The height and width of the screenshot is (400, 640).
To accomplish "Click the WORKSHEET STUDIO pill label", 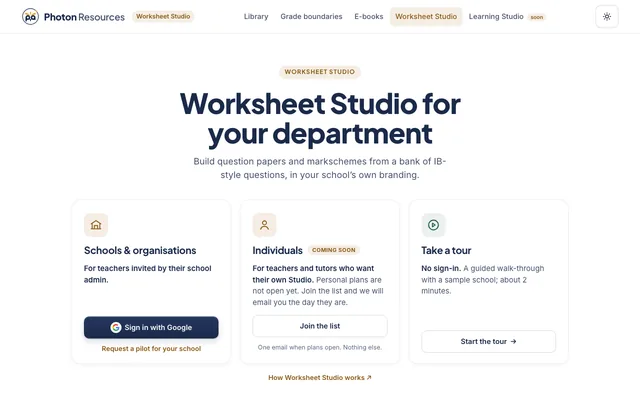I will click(320, 72).
